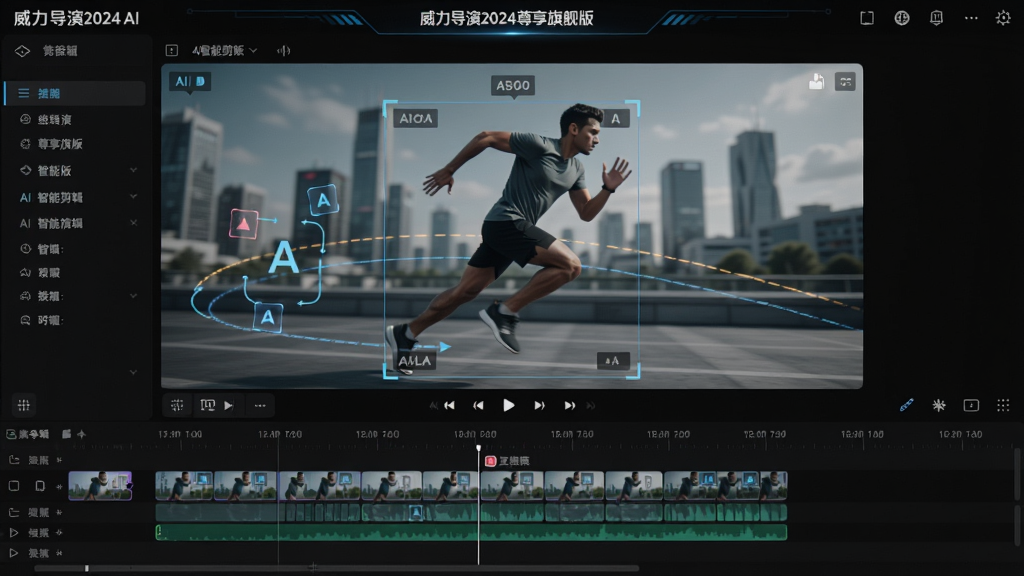Image resolution: width=1024 pixels, height=576 pixels.
Task: Expand the third track folder icon
Action: point(14,513)
